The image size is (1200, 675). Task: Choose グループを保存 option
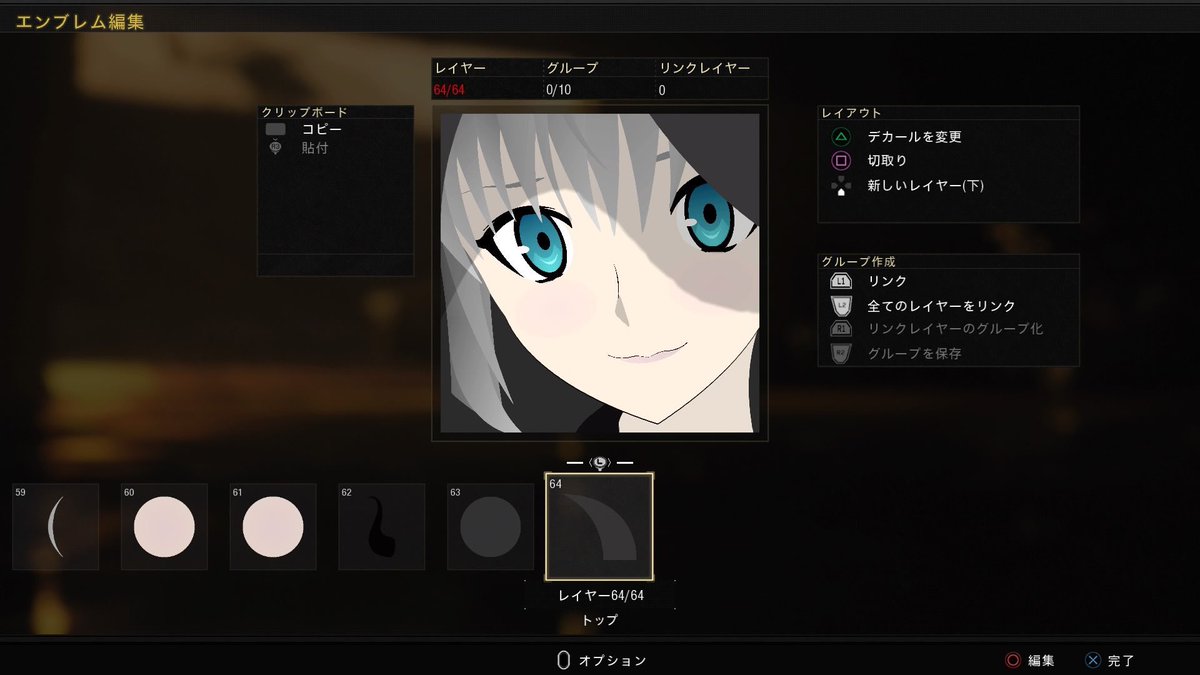(915, 353)
